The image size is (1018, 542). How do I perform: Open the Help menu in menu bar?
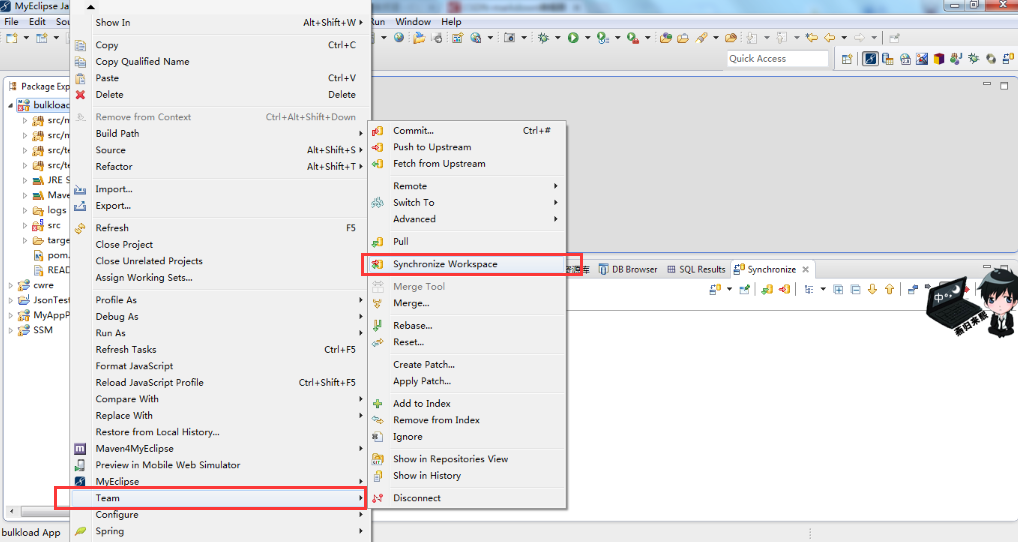[x=451, y=22]
